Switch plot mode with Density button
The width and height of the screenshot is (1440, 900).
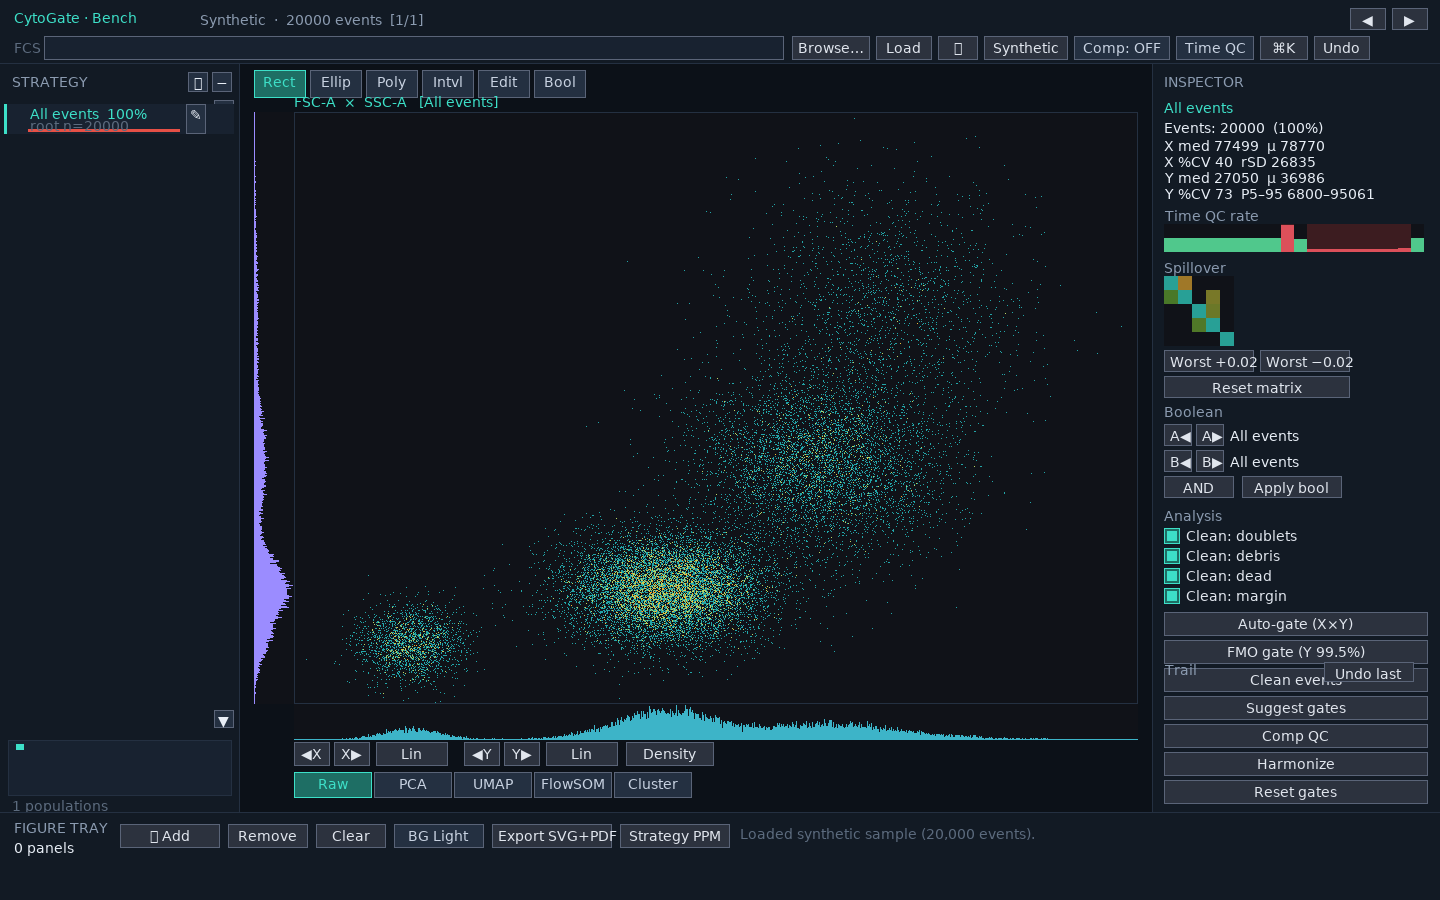click(x=670, y=754)
